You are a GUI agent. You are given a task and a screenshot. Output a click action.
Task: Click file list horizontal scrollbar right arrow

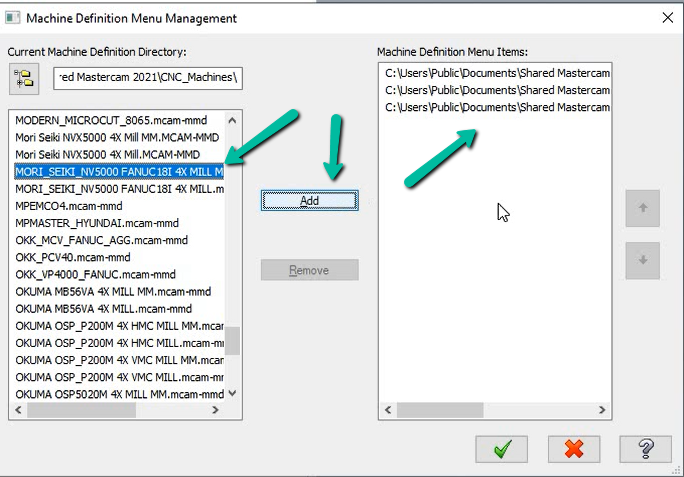[x=215, y=410]
